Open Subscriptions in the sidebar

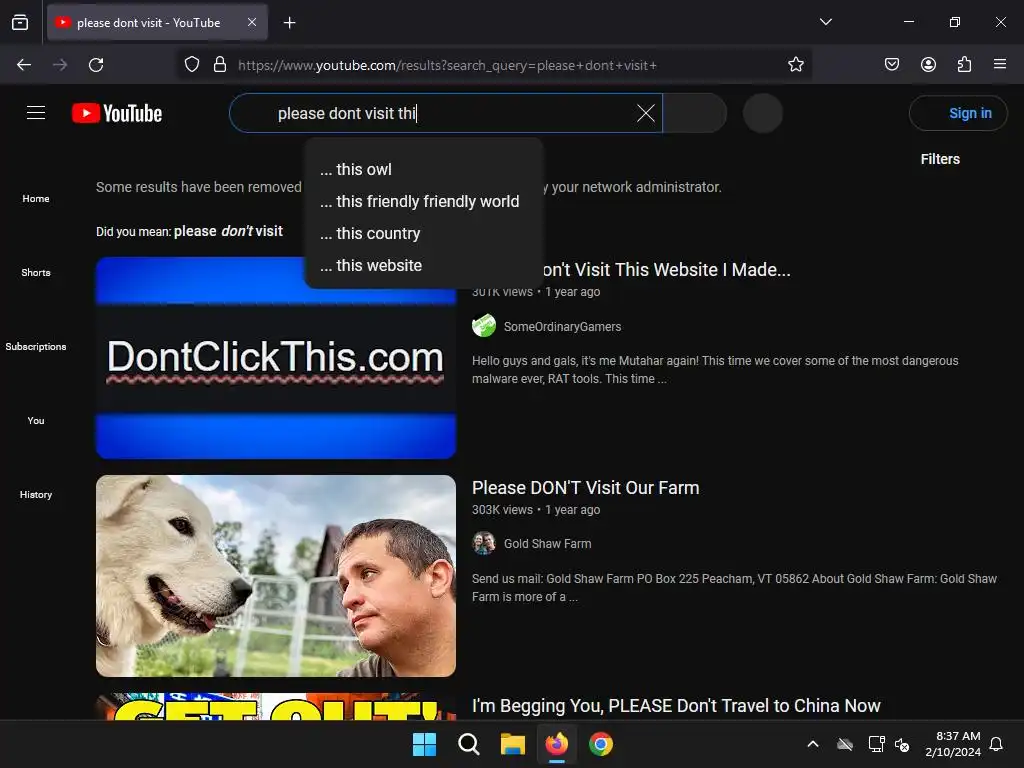coord(36,346)
